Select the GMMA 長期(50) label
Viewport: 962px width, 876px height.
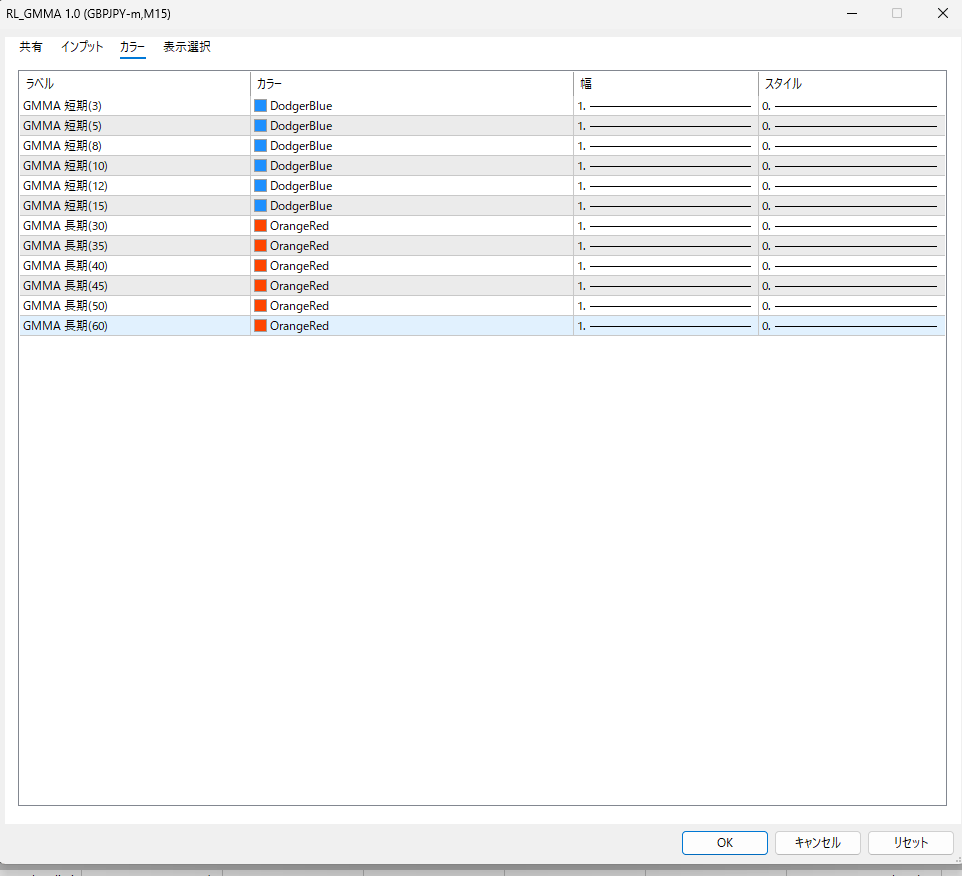(x=65, y=305)
